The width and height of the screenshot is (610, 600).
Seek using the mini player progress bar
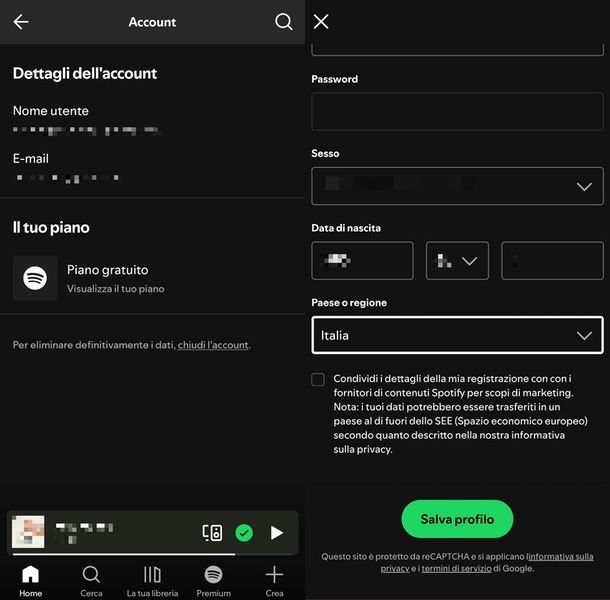coord(152,554)
